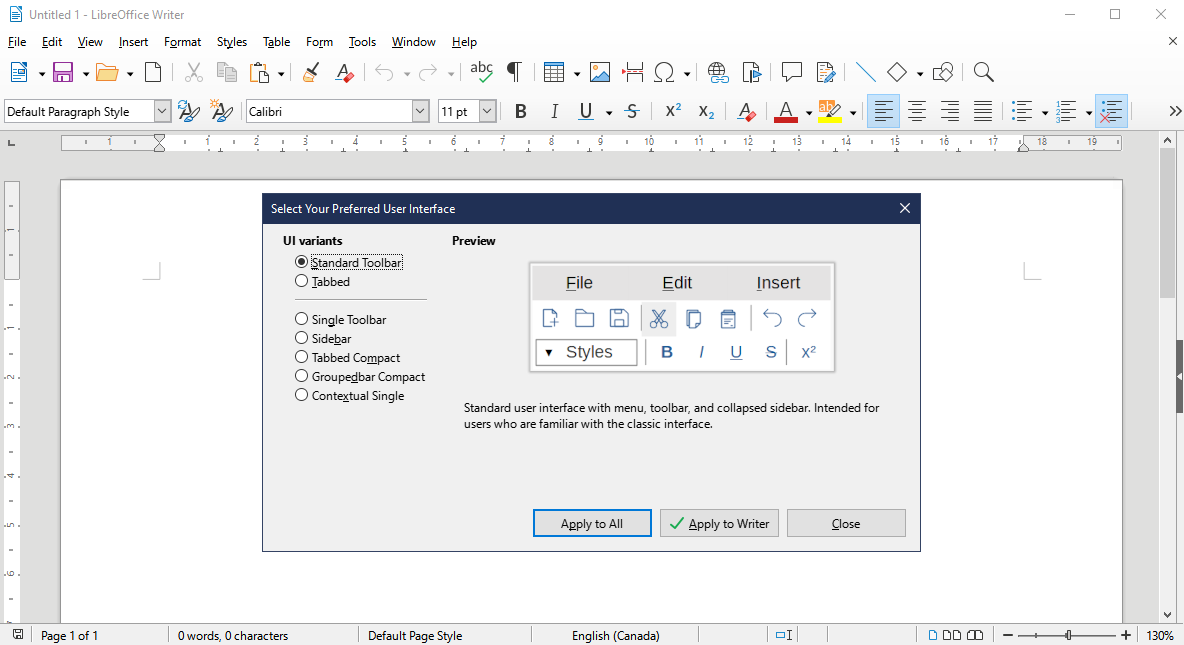Insert an image using the toolbar icon
The height and width of the screenshot is (645, 1184).
click(x=599, y=72)
